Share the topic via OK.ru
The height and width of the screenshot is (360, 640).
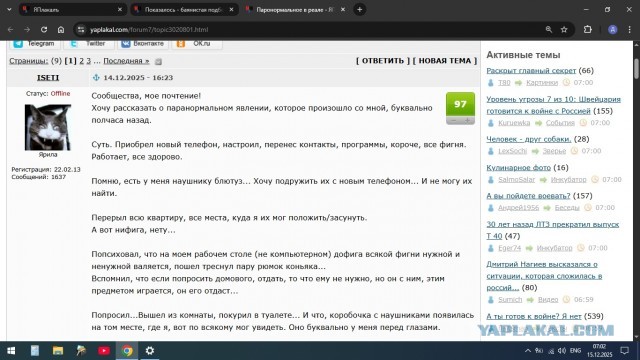click(x=197, y=43)
